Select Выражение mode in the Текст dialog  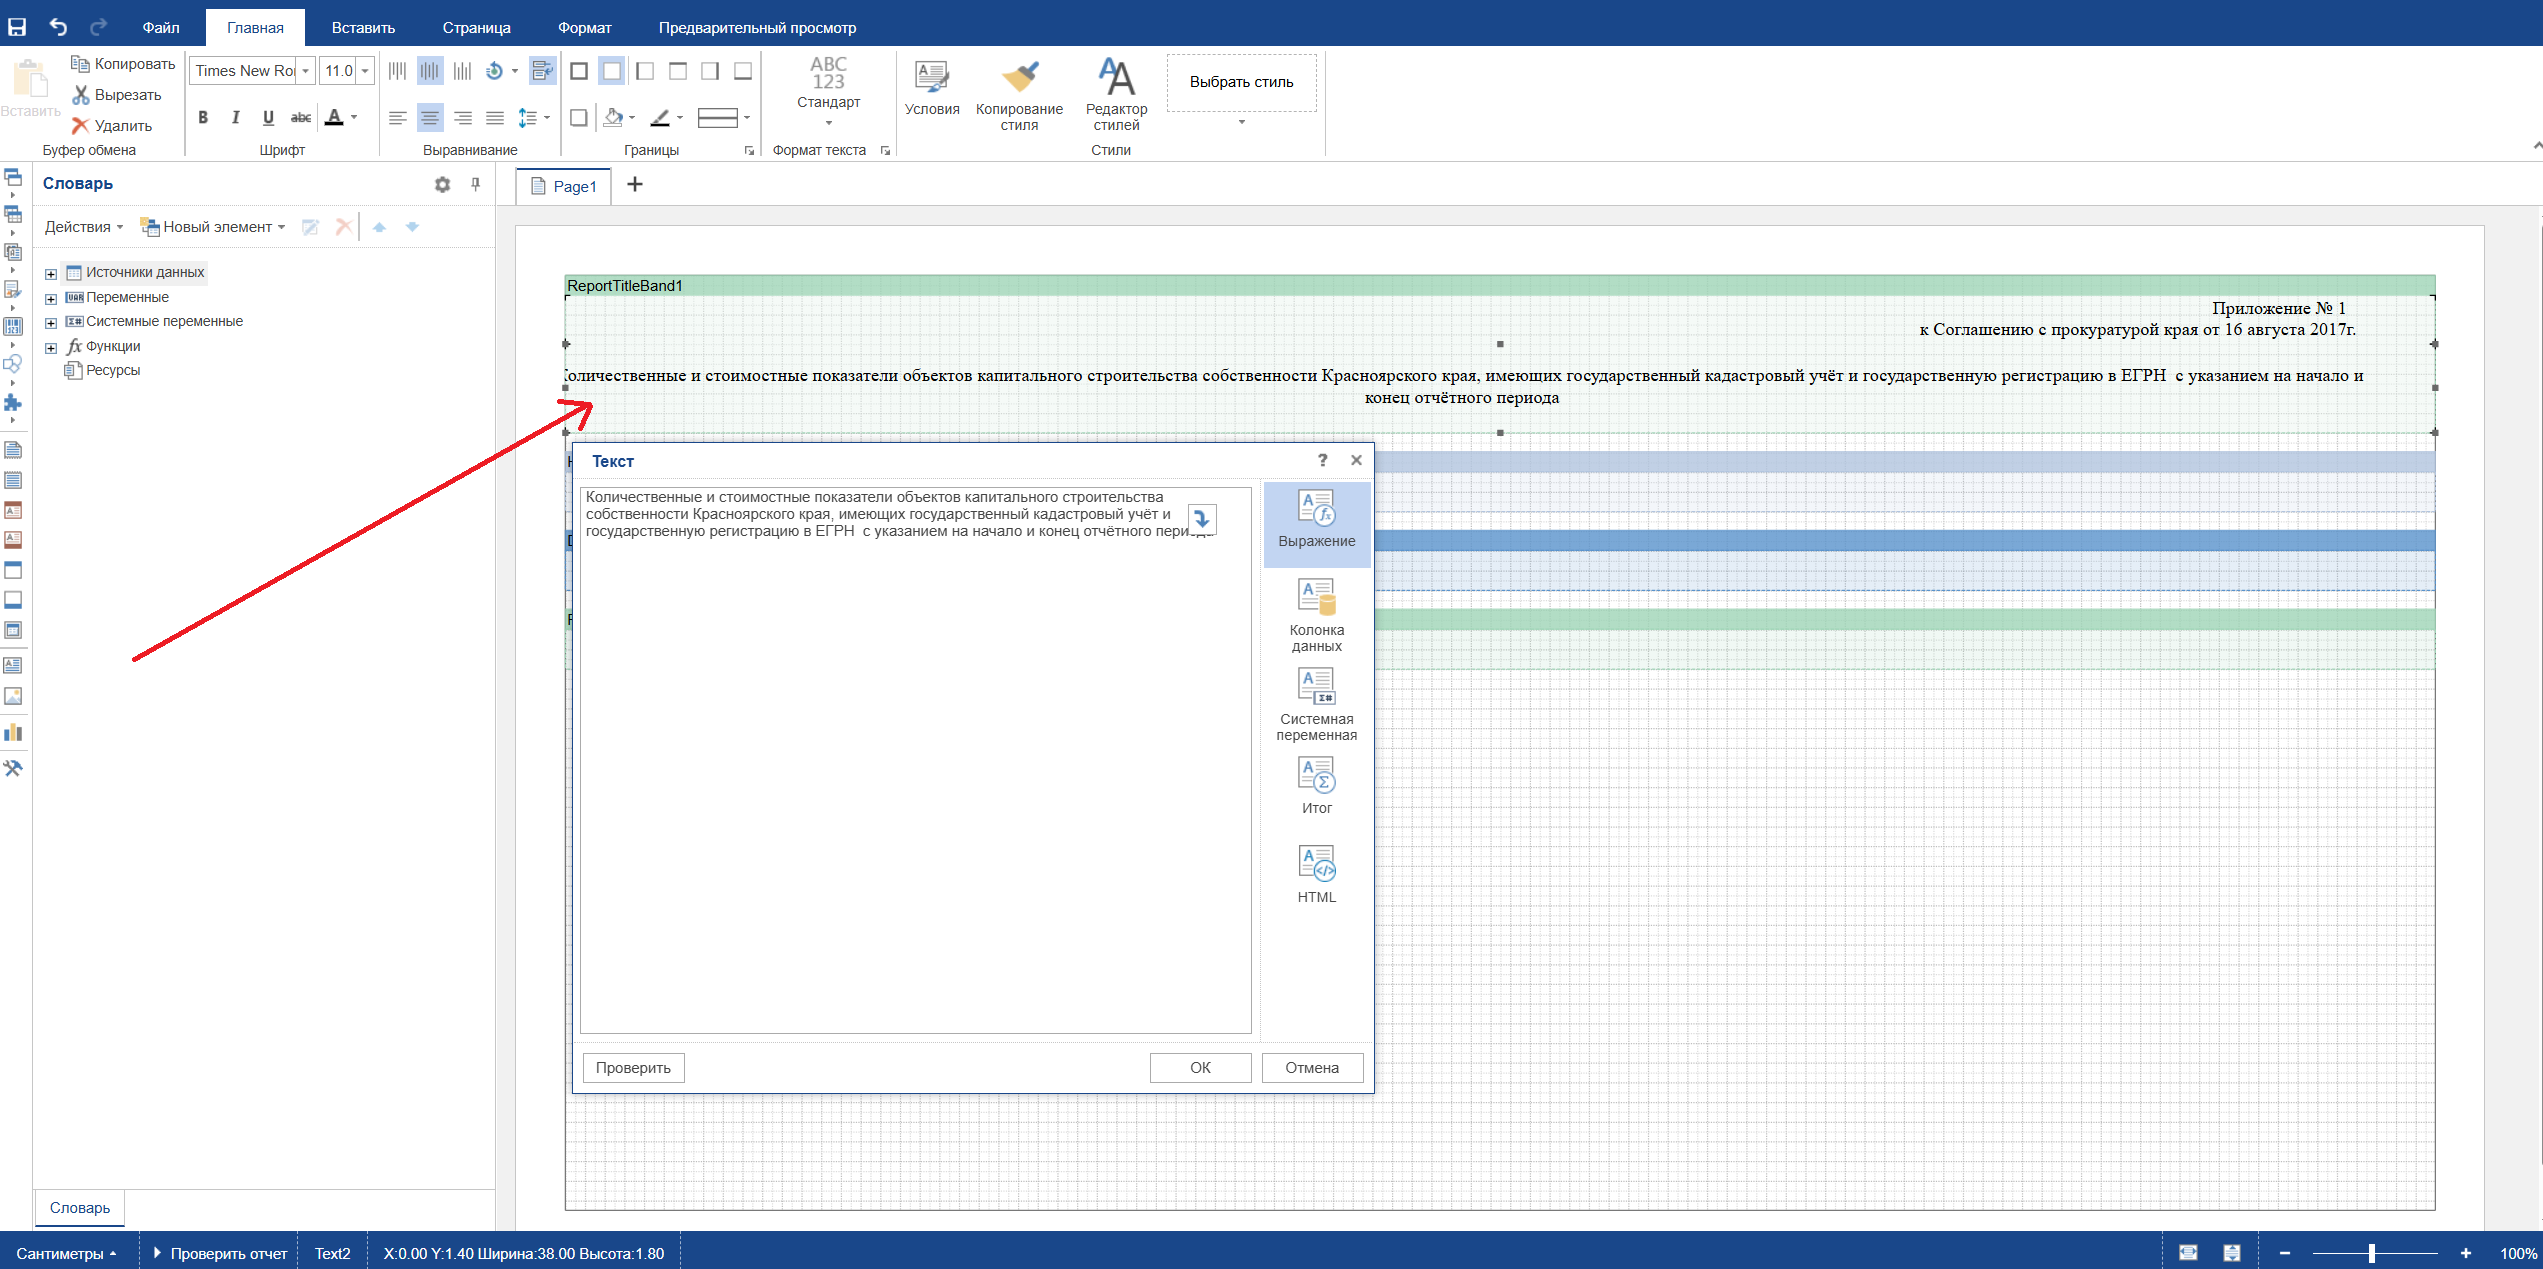(x=1316, y=523)
